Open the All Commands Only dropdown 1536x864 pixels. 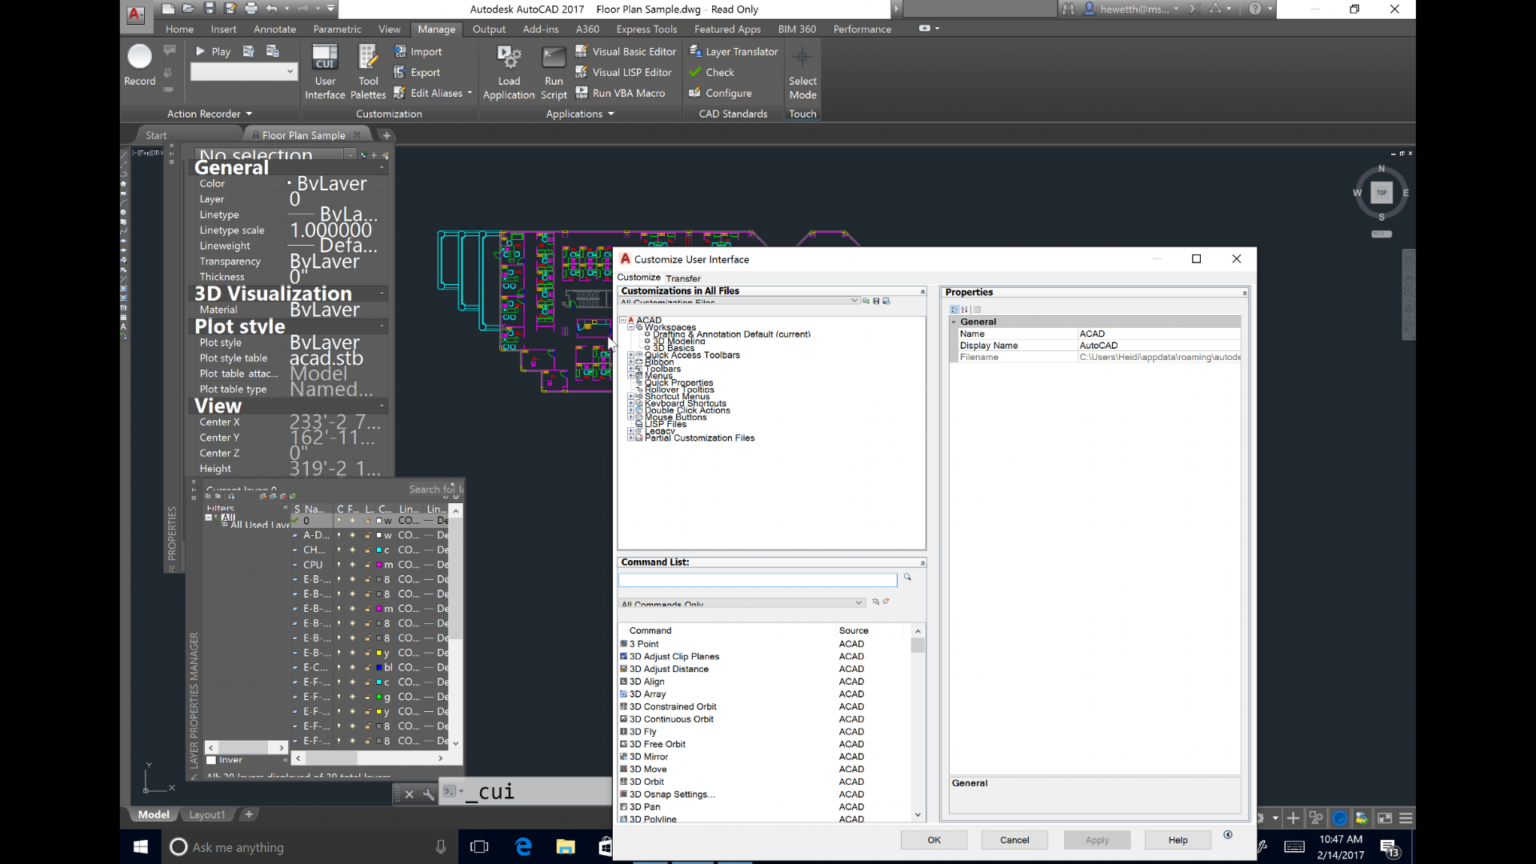click(858, 602)
